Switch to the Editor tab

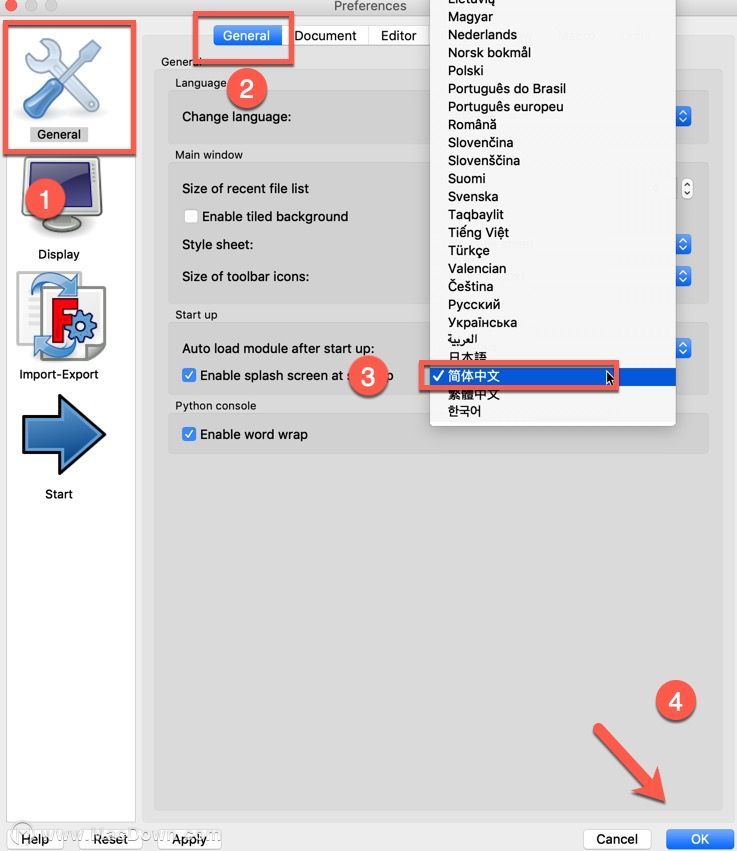click(398, 36)
